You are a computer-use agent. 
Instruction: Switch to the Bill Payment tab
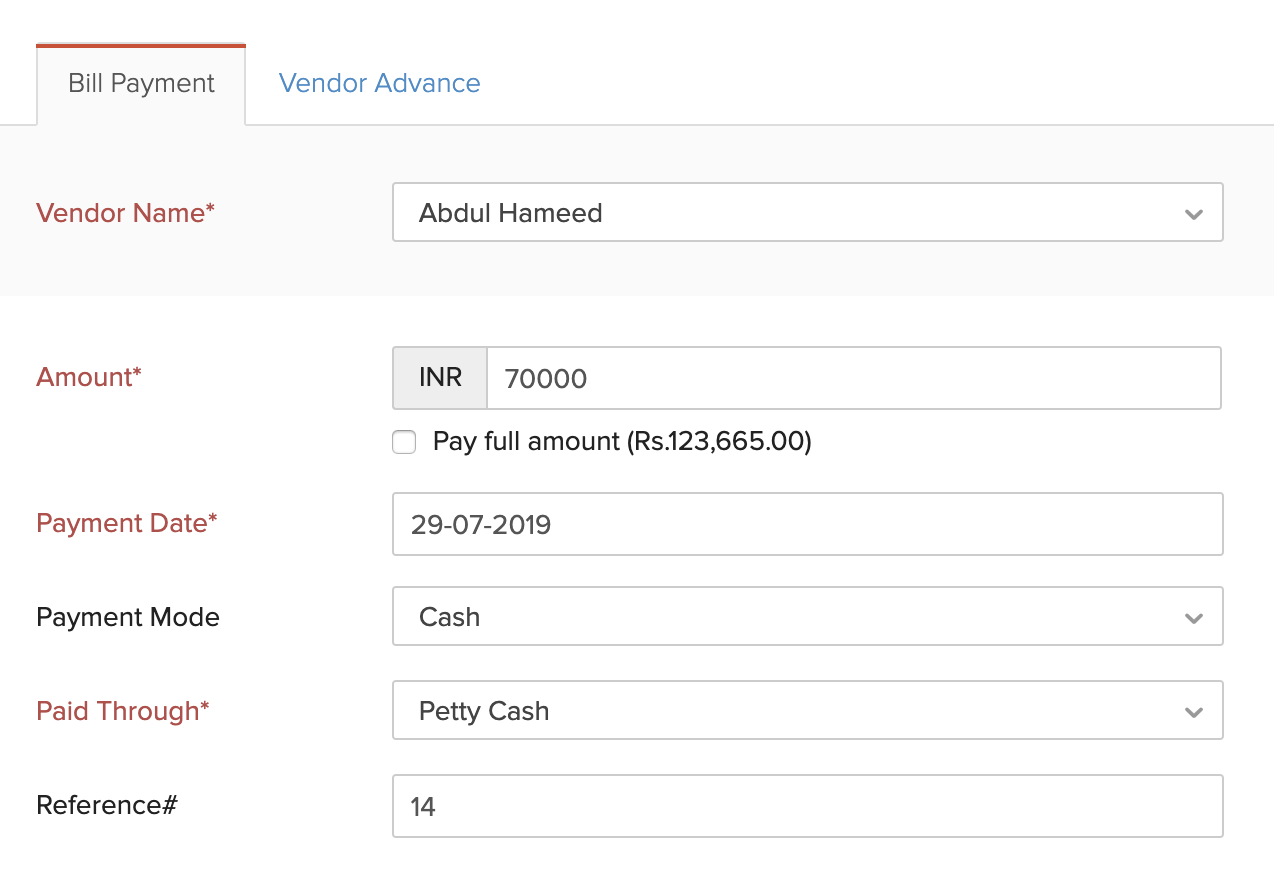click(141, 83)
